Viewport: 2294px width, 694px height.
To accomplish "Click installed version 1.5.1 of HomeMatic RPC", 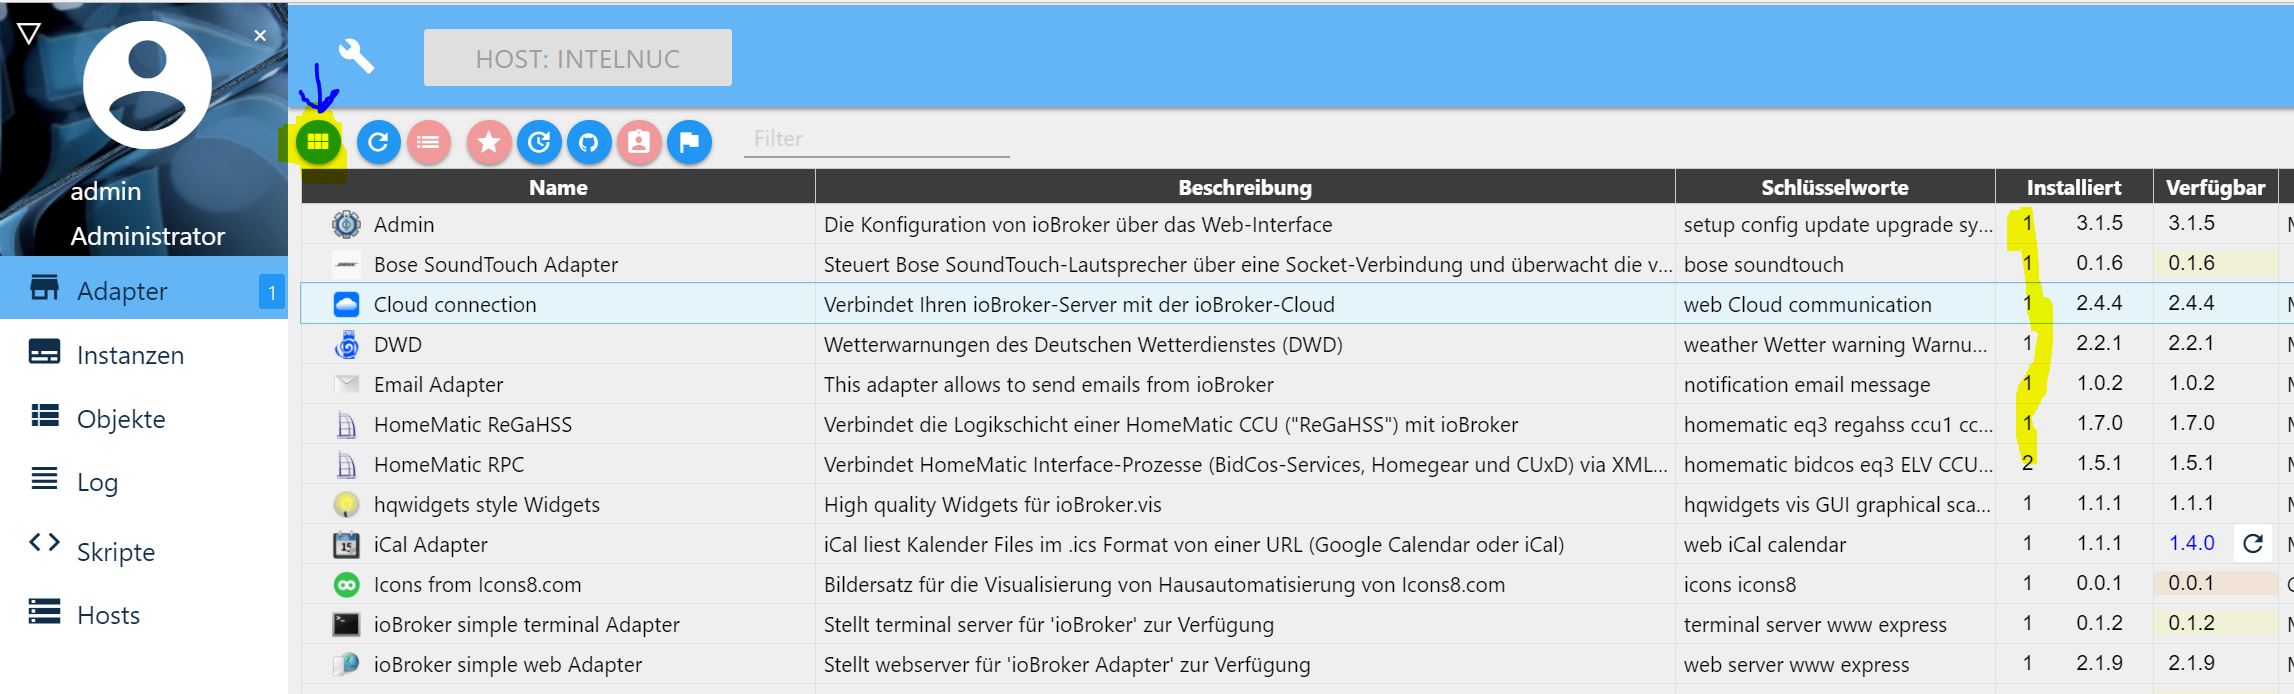I will (x=2099, y=462).
